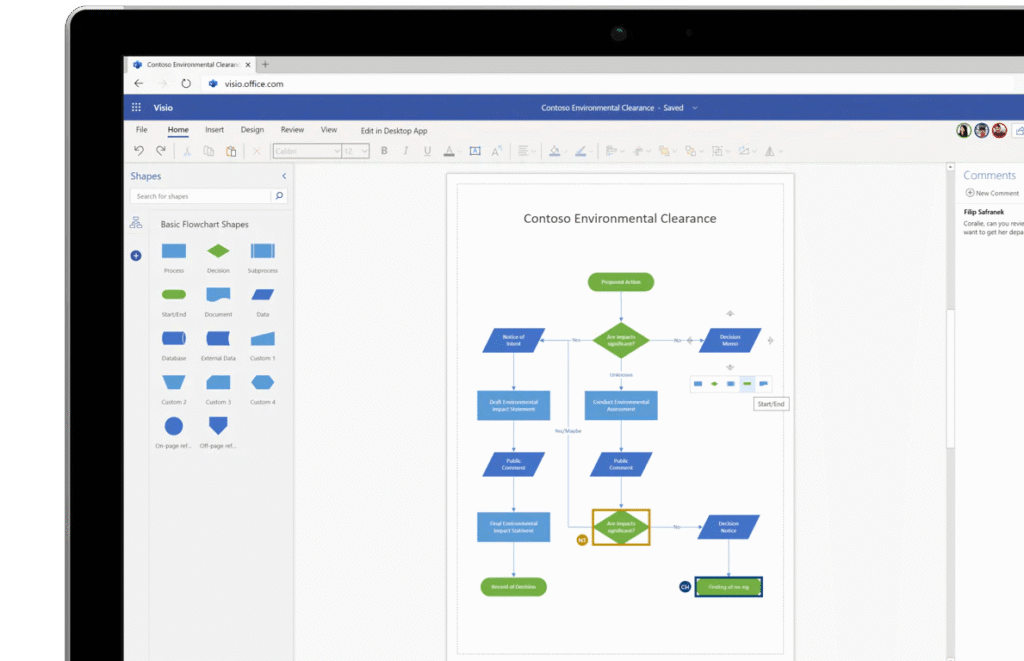Image resolution: width=1024 pixels, height=661 pixels.
Task: Close the Contoso Environmental Clearance tab
Action: (x=248, y=65)
